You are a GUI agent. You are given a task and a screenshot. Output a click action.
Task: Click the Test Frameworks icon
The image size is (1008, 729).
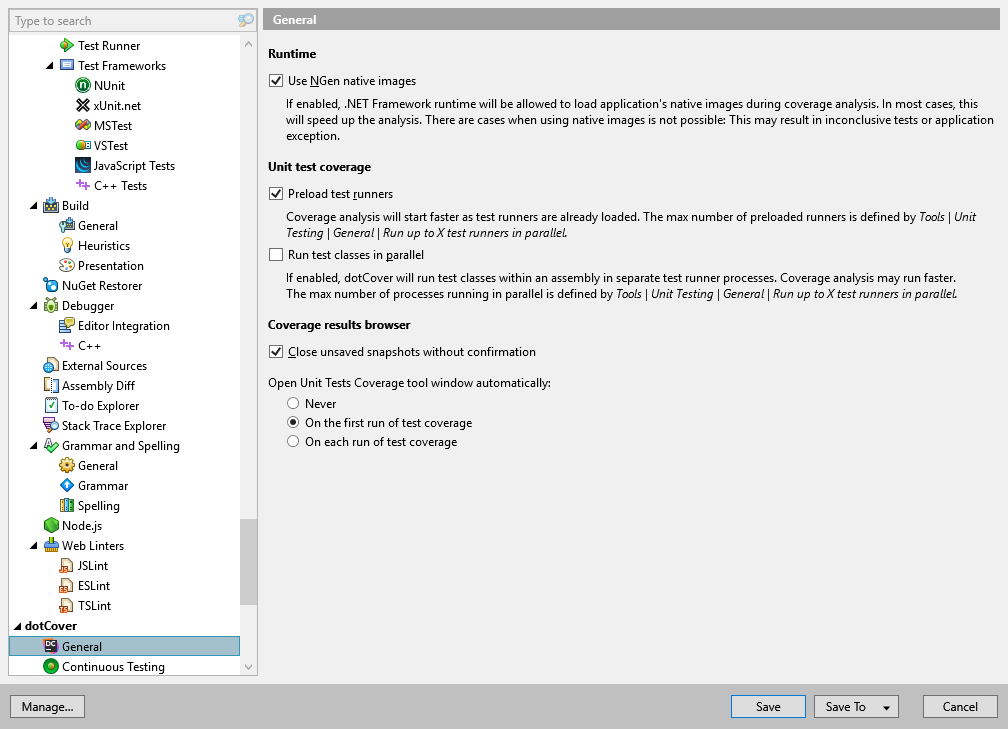tap(67, 66)
